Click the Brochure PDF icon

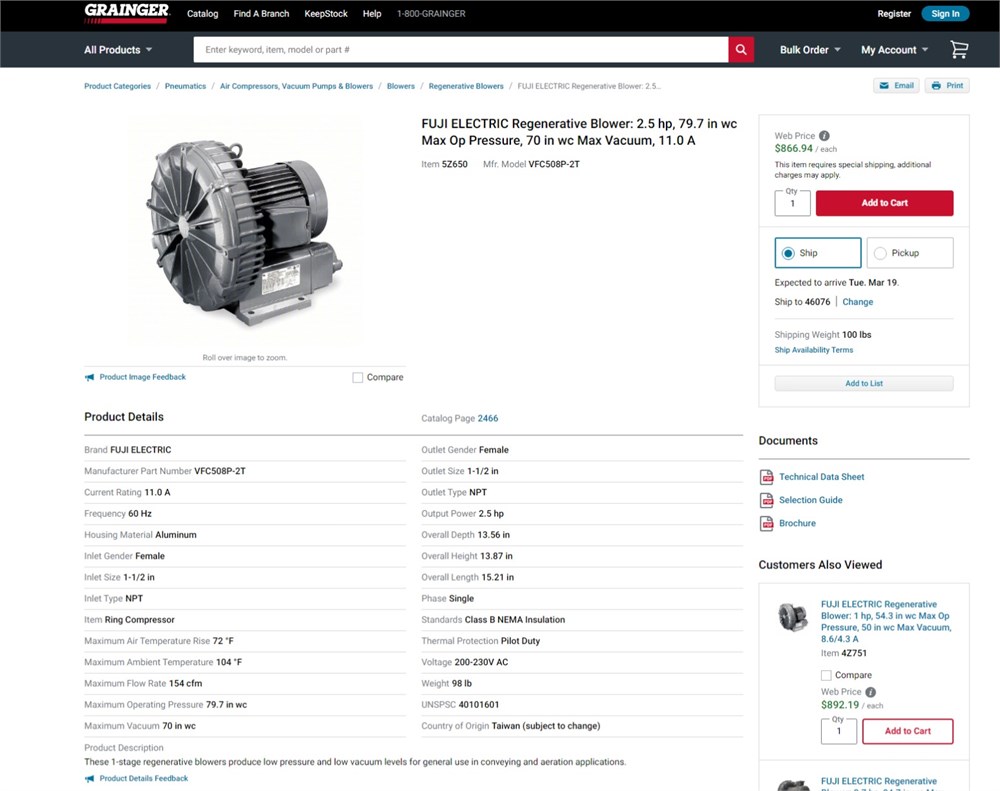767,524
